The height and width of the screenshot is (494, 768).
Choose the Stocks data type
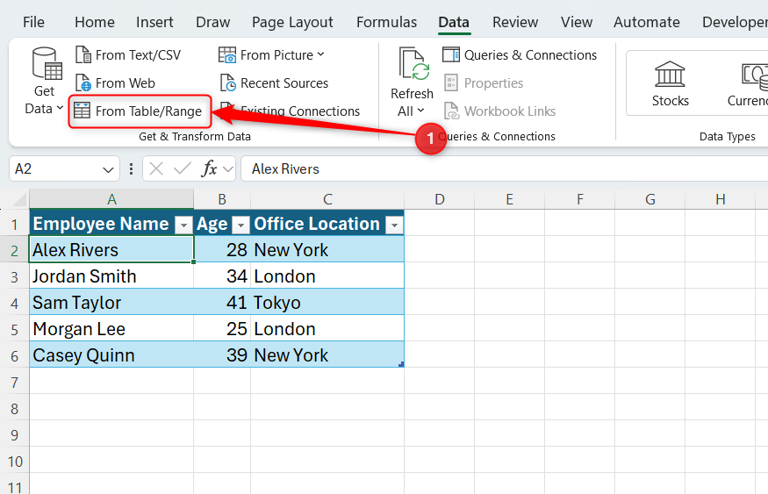click(x=670, y=82)
